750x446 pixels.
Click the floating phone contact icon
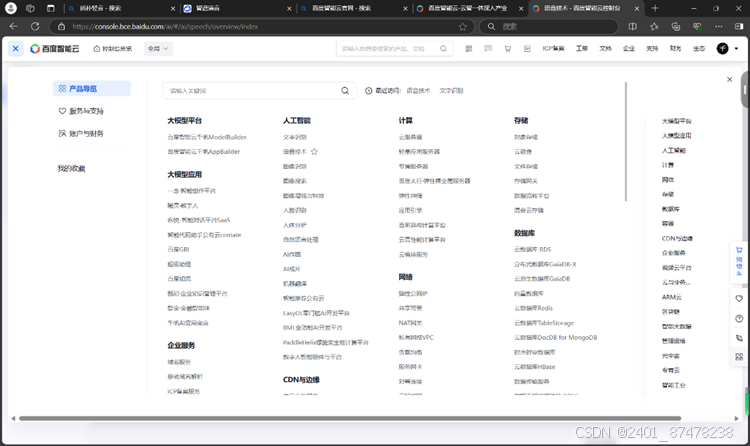pos(739,338)
